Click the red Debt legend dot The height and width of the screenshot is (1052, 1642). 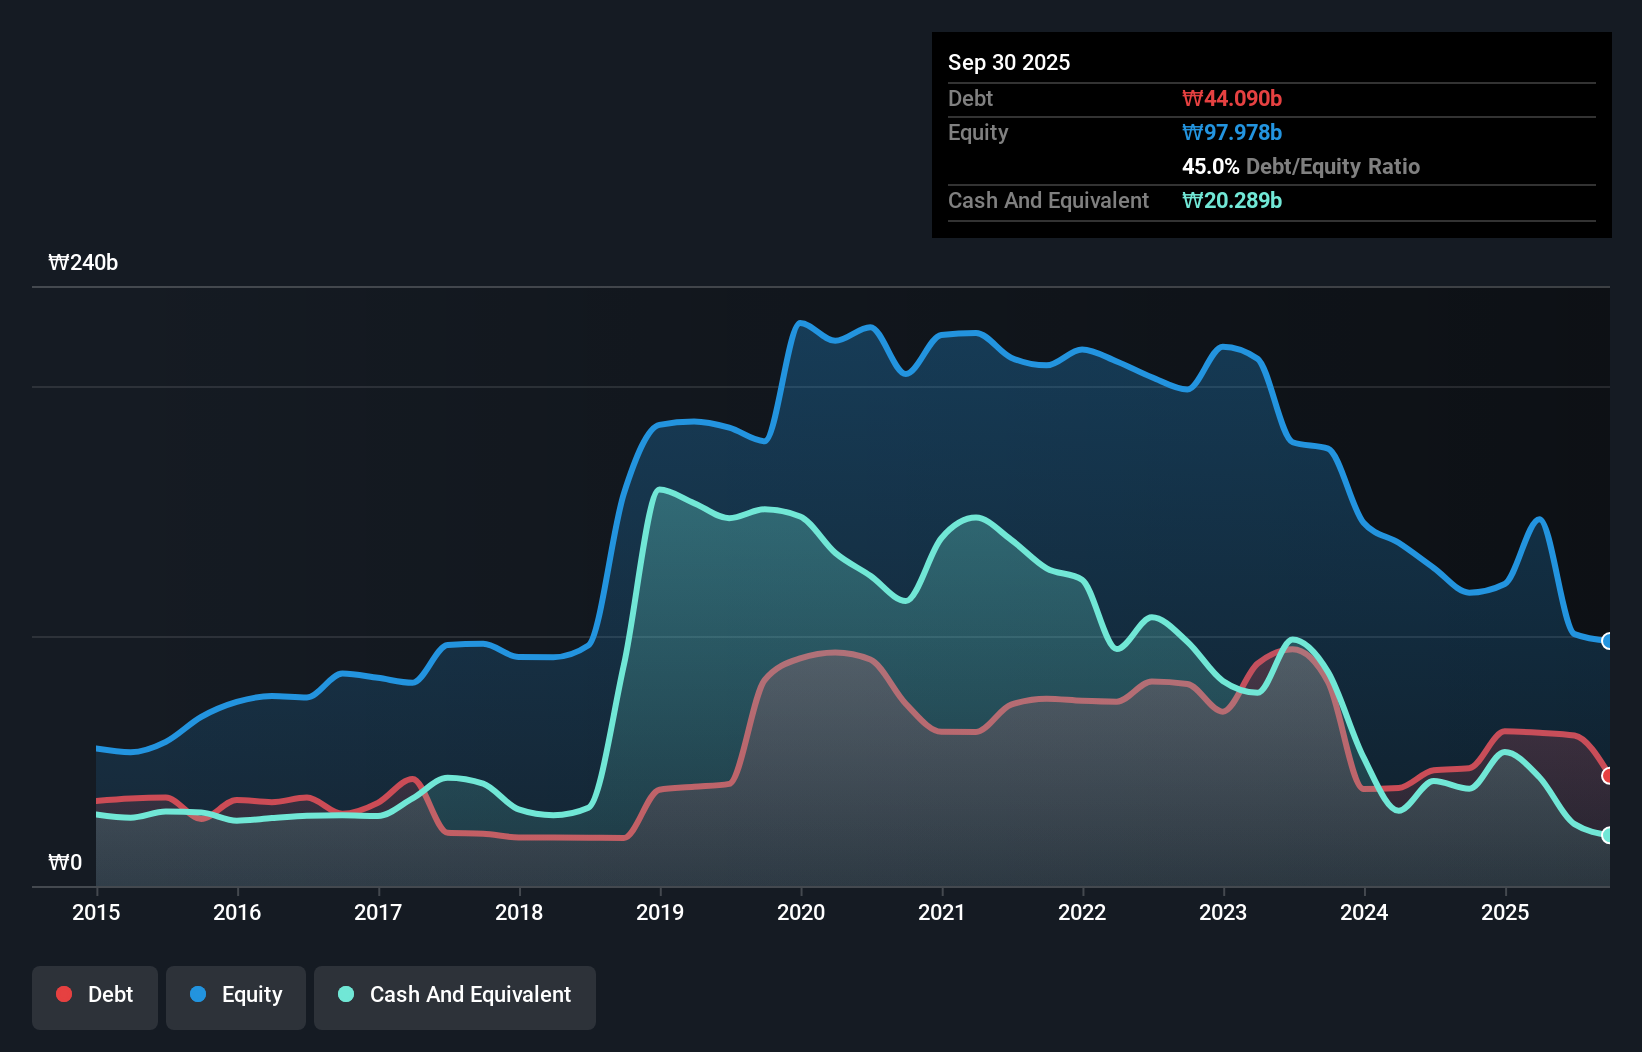coord(62,994)
